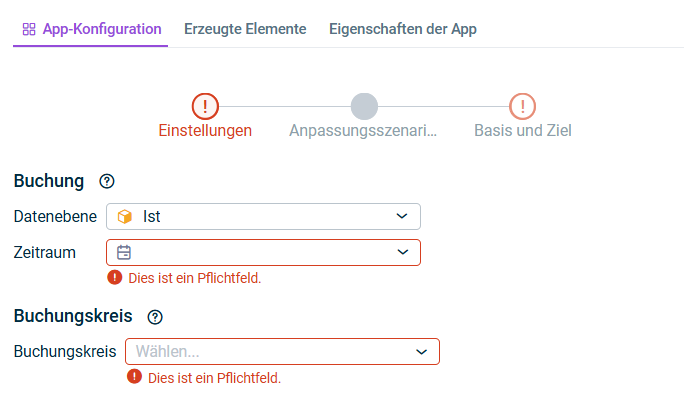Switch to the Erzeugte Elemente tab
Viewport: 684px width, 417px height.
click(245, 29)
